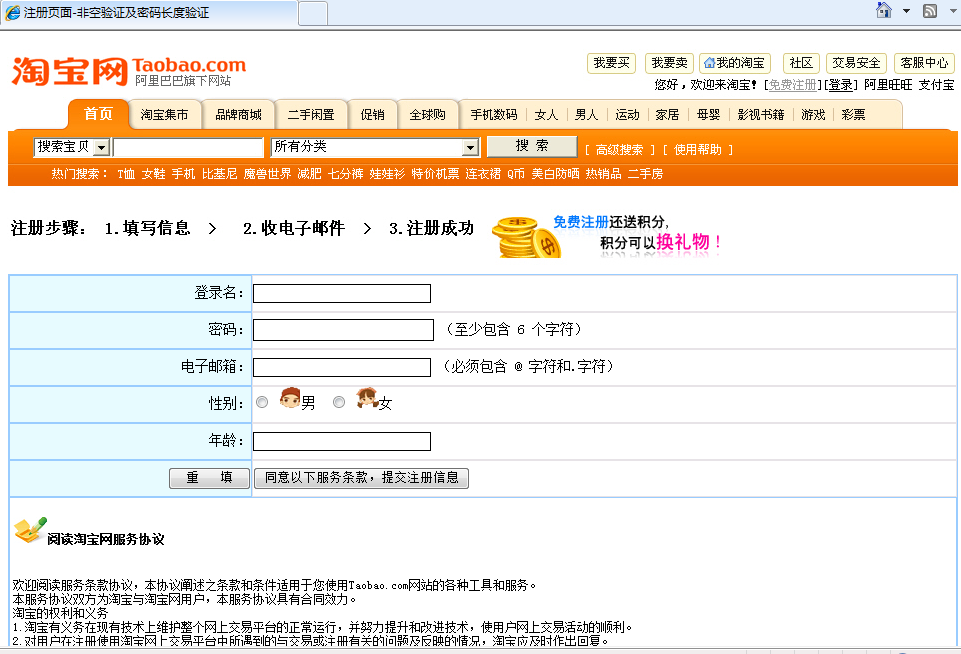Switch to the 淘宝集市 tab
This screenshot has width=961, height=654.
coord(164,115)
